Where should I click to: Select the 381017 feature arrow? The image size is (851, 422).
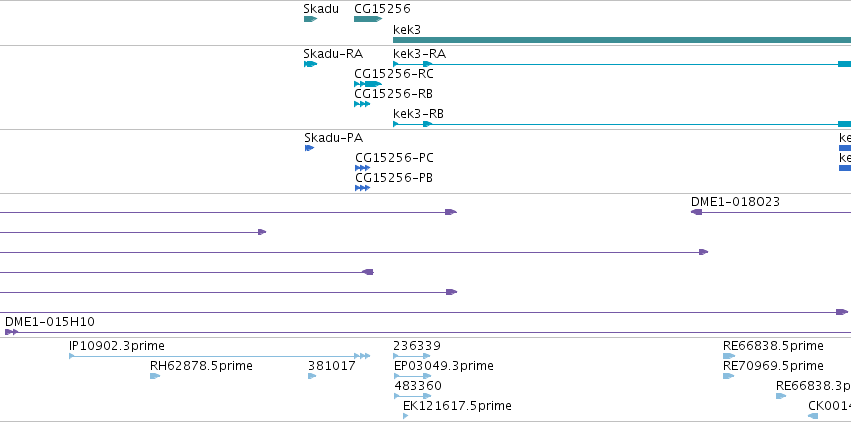[x=312, y=376]
